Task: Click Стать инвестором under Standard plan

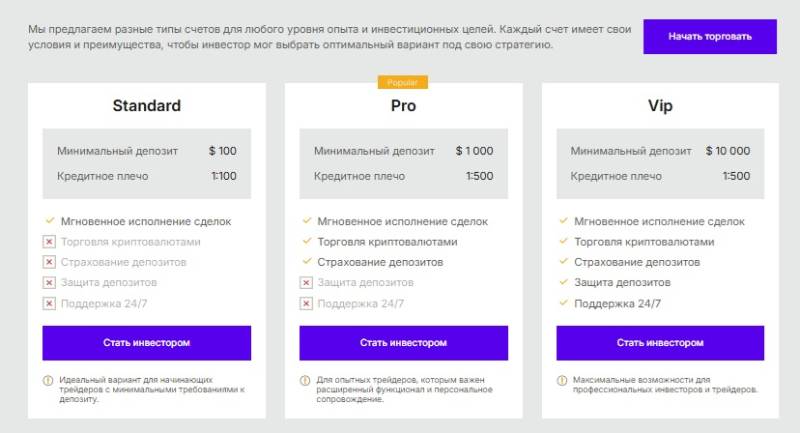Action: tap(146, 343)
